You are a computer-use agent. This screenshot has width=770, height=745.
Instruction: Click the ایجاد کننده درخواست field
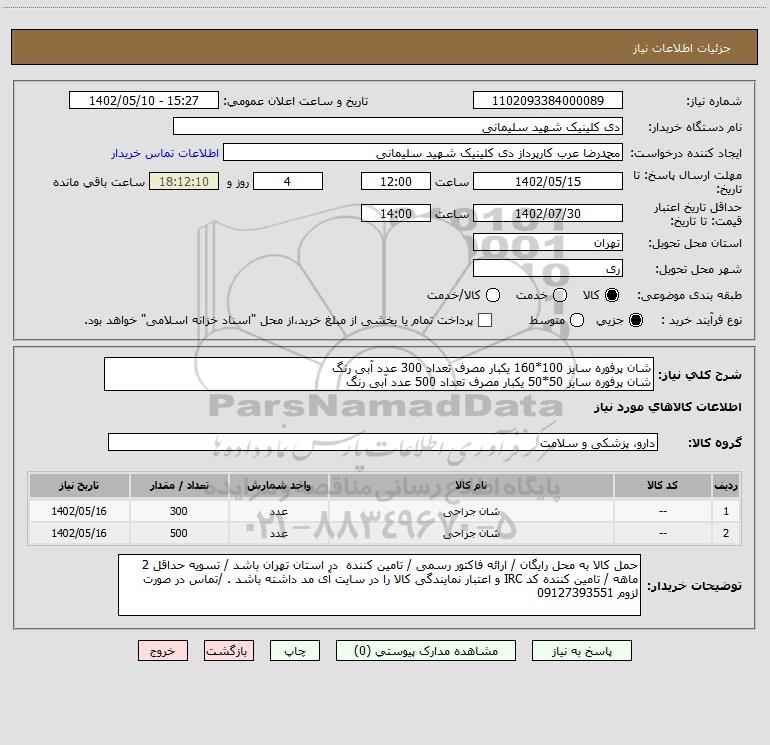[x=423, y=153]
